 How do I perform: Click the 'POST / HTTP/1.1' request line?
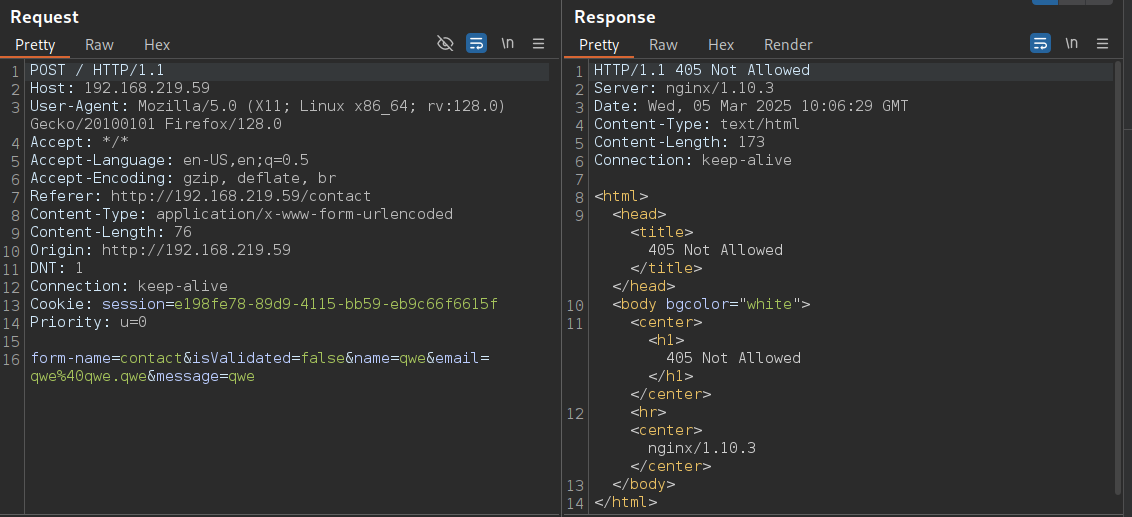97,70
